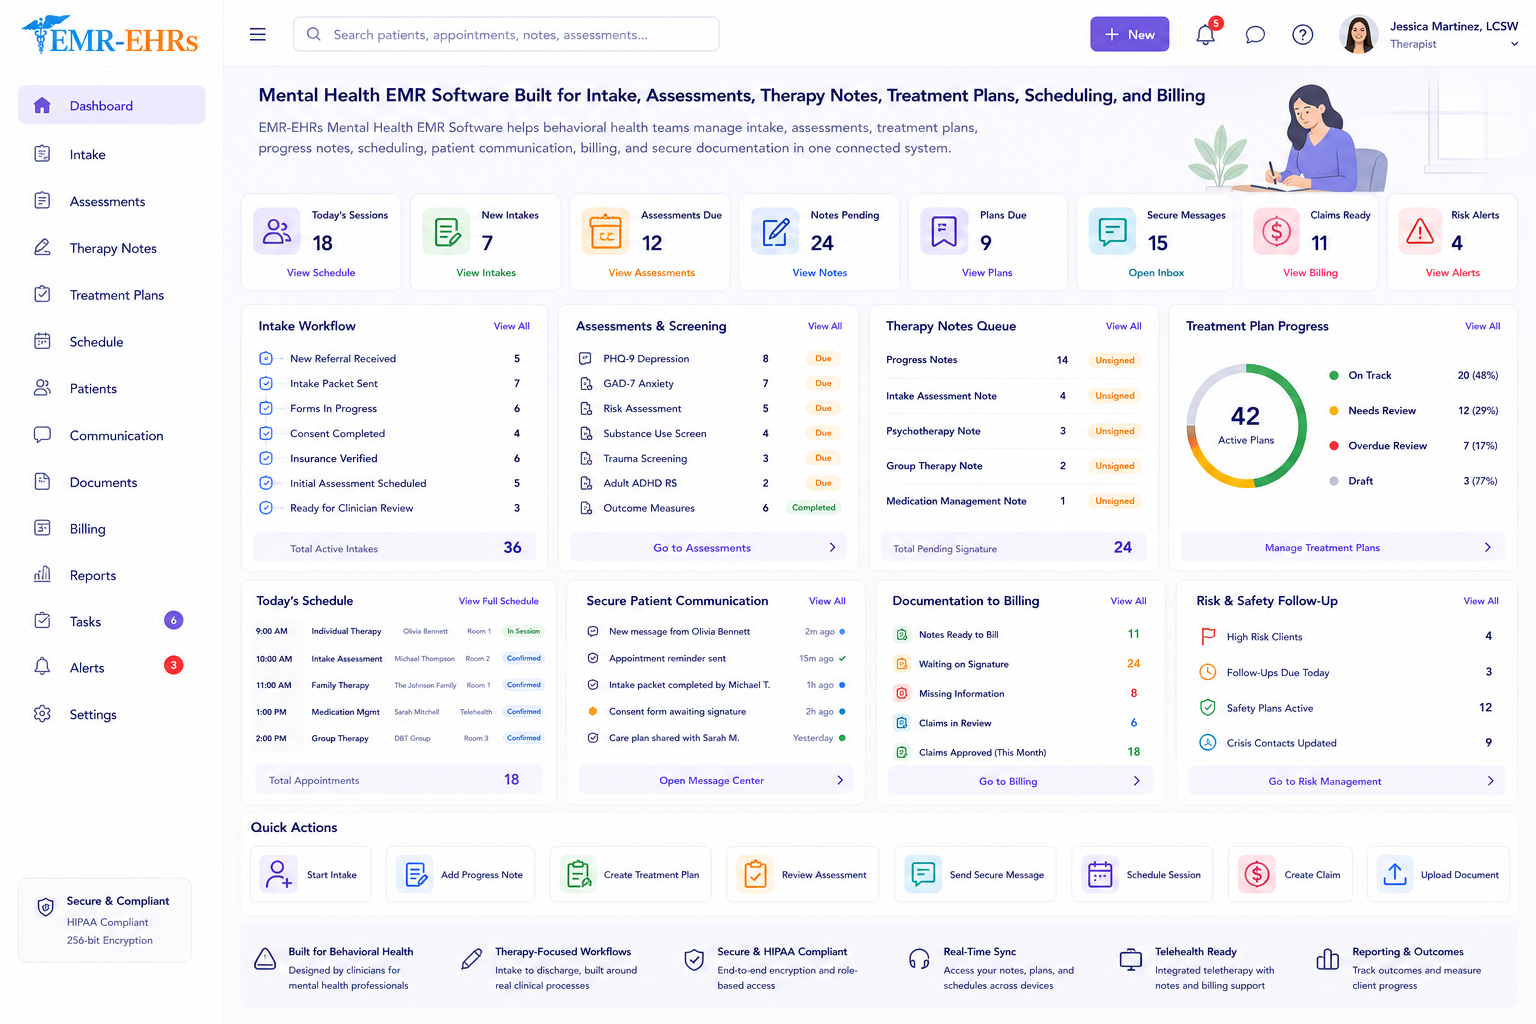Screen dimensions: 1536x1024
Task: Open the chat messages icon in header
Action: click(1255, 35)
